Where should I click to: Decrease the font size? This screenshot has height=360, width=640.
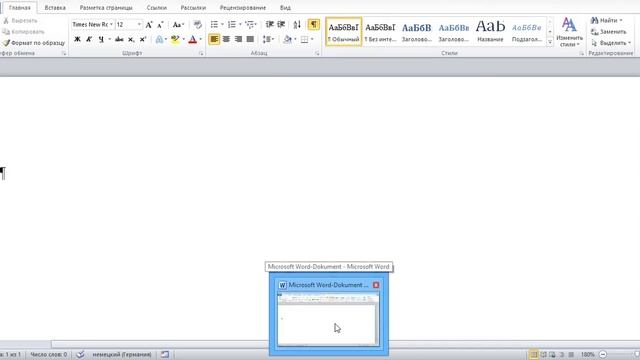[160, 25]
